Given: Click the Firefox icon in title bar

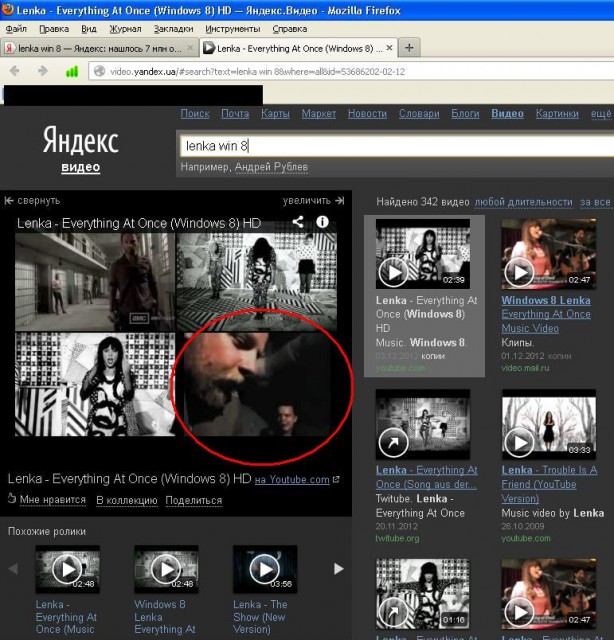Looking at the screenshot, I should pos(7,10).
